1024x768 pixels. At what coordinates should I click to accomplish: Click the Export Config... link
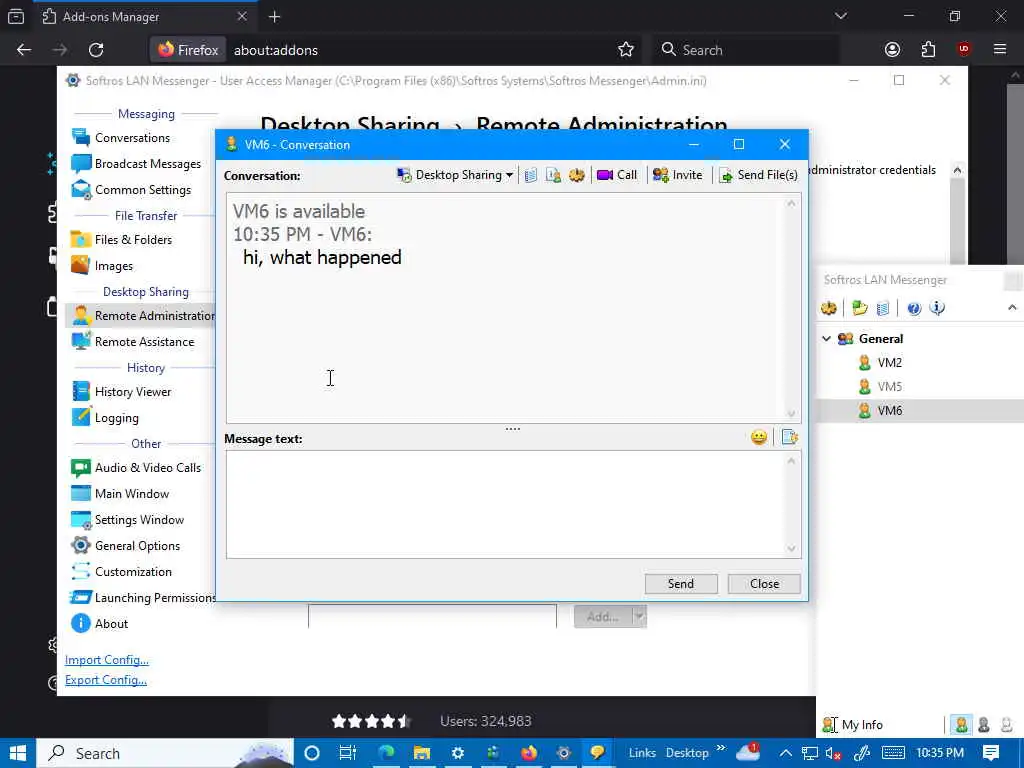106,680
